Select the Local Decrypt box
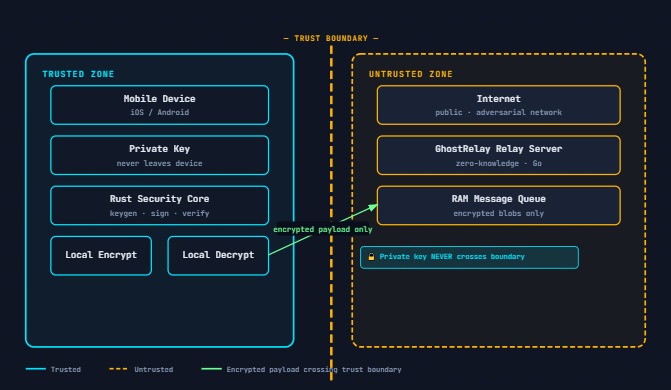671x390 pixels. [218, 255]
